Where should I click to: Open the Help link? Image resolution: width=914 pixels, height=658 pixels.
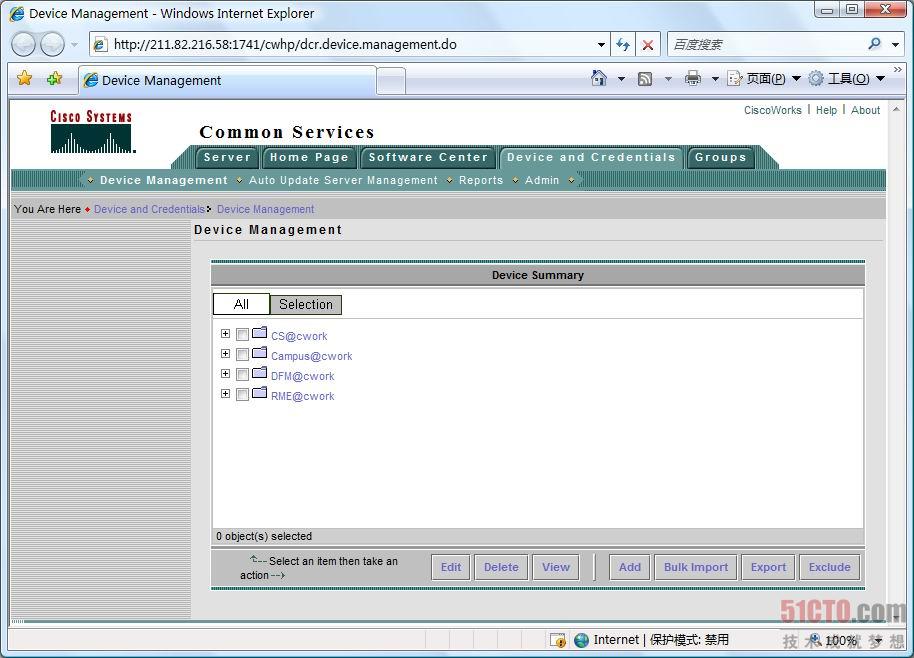click(827, 110)
